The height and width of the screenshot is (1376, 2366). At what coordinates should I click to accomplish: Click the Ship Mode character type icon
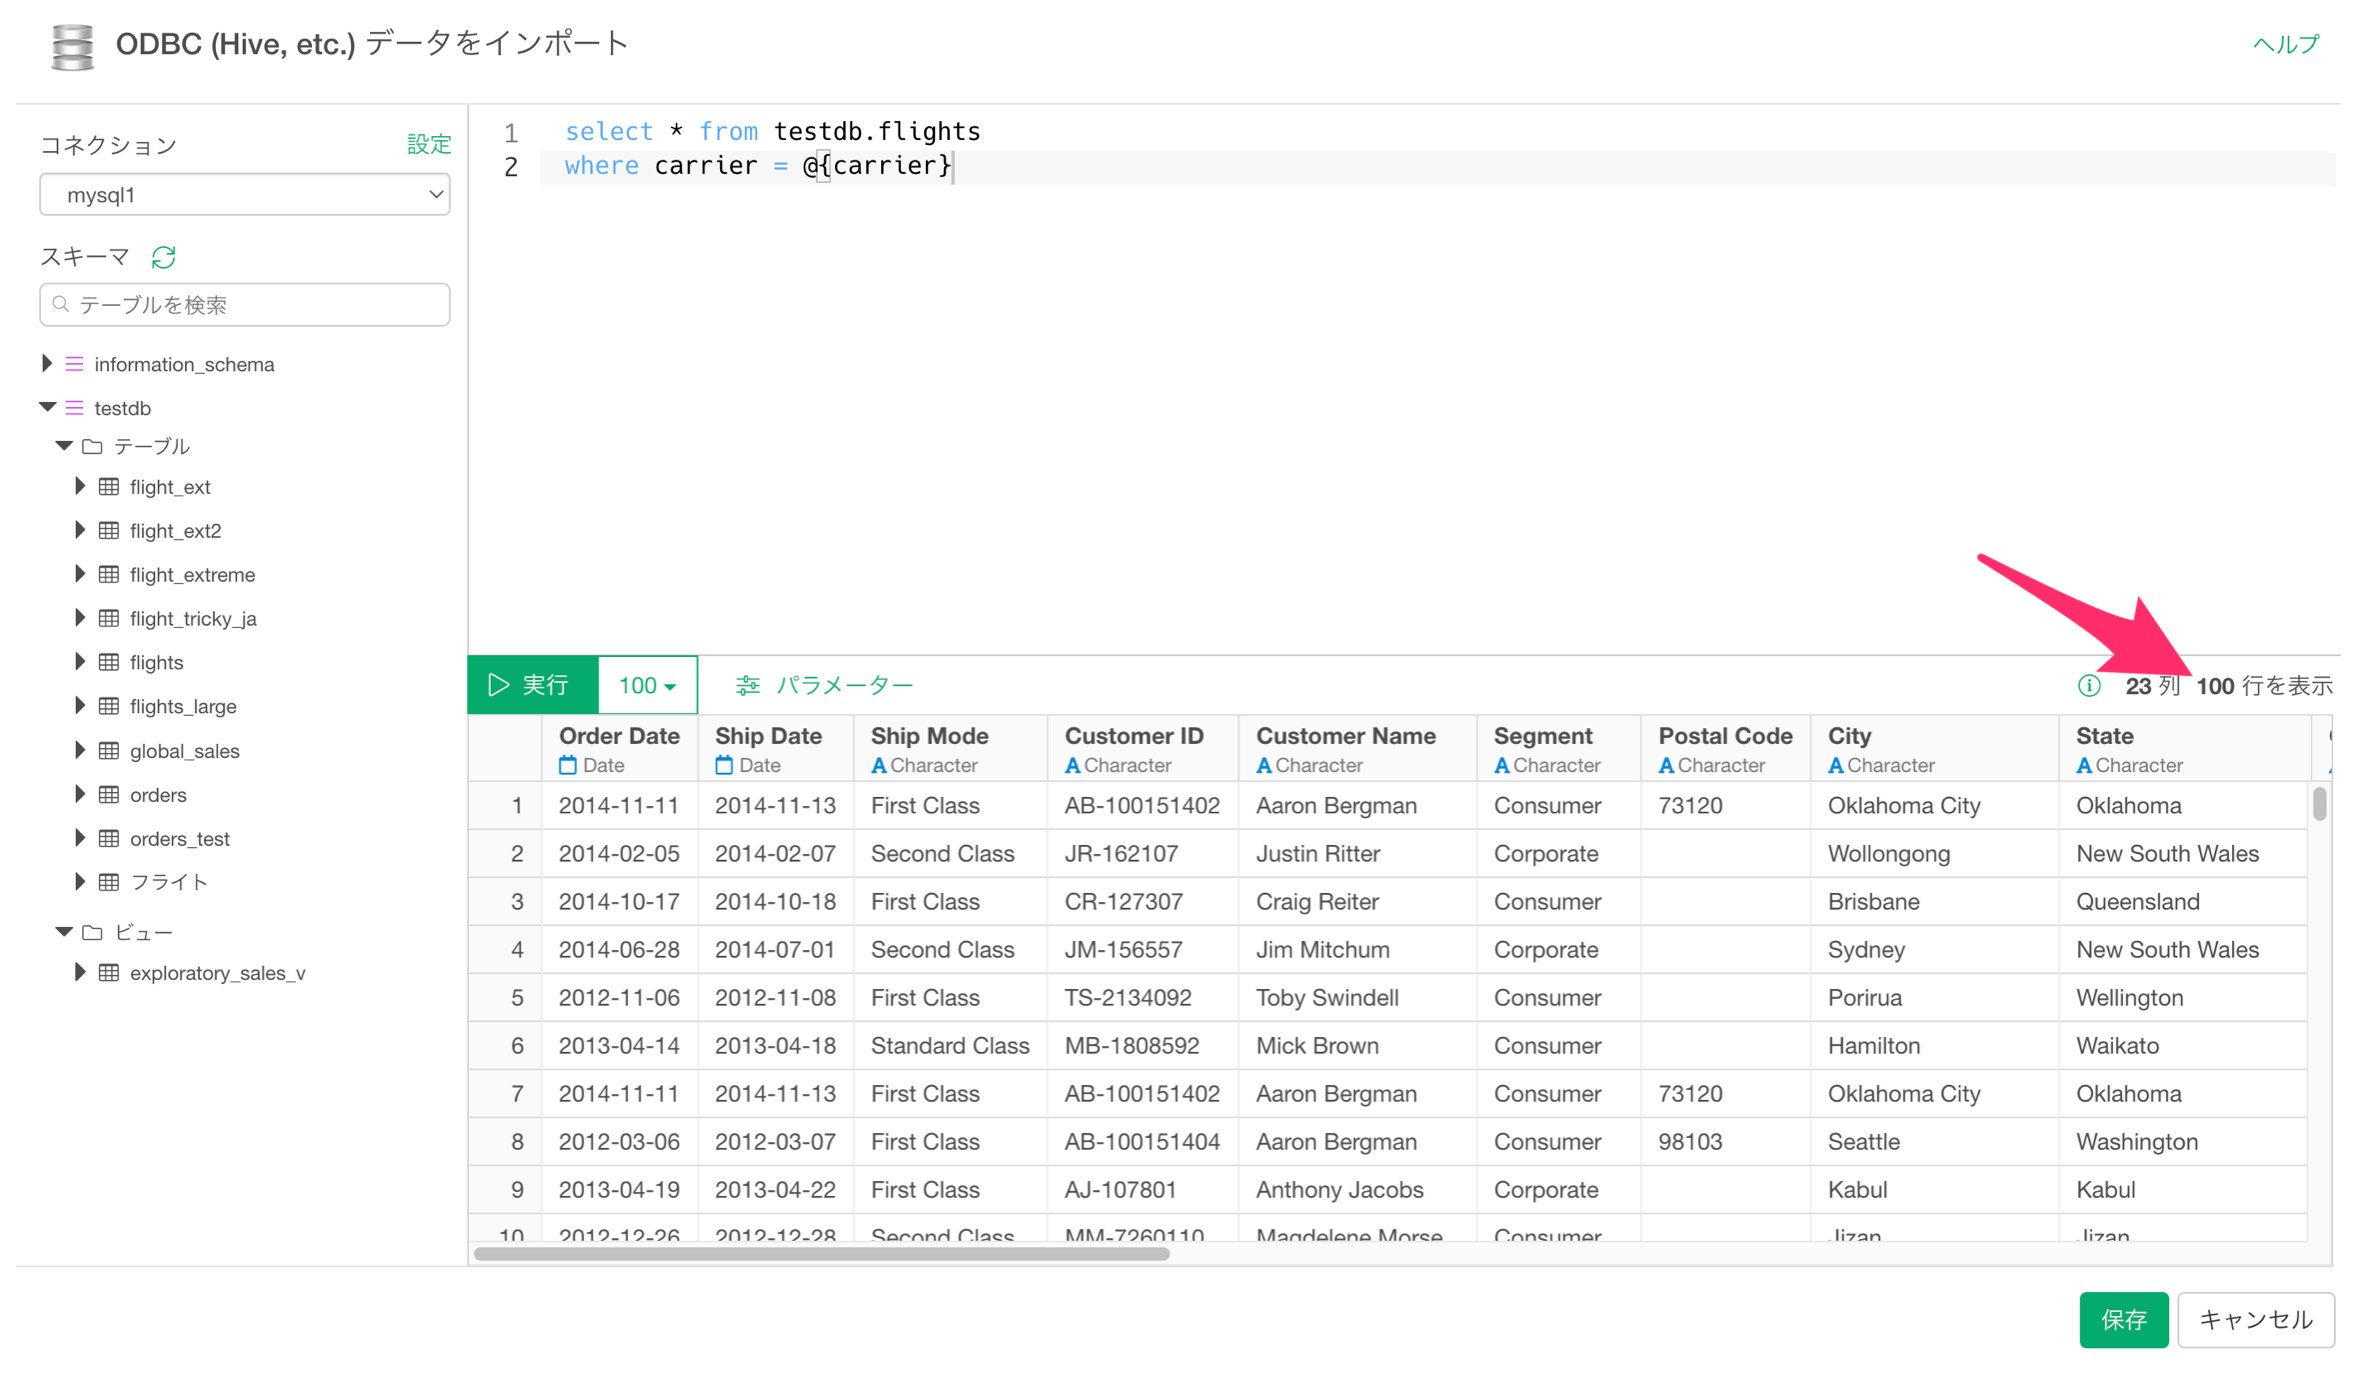879,766
